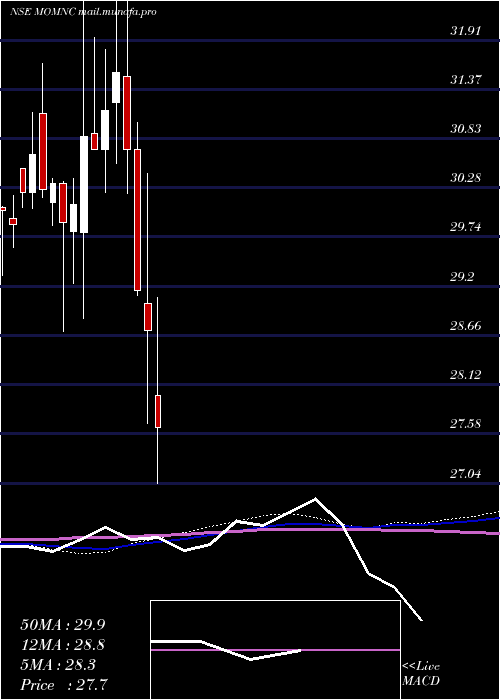The width and height of the screenshot is (500, 700).
Task: Click the 28.12 price axis label
Action: 465,375
